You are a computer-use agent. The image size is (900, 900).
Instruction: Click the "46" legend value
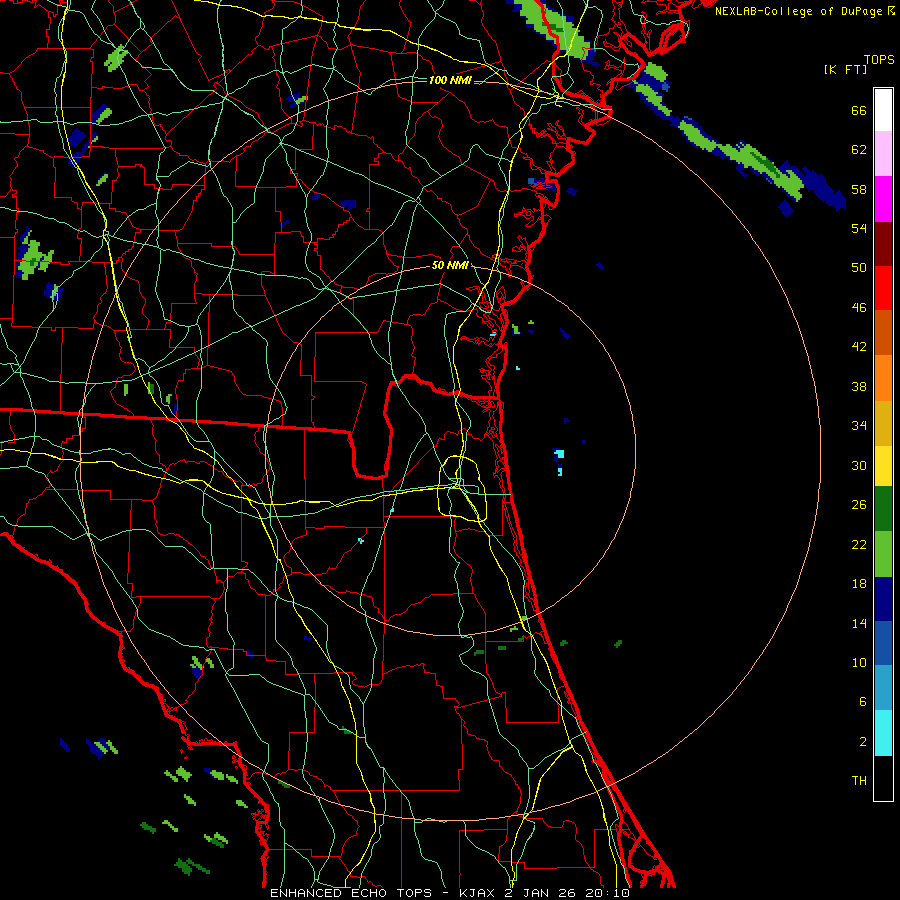tap(859, 308)
